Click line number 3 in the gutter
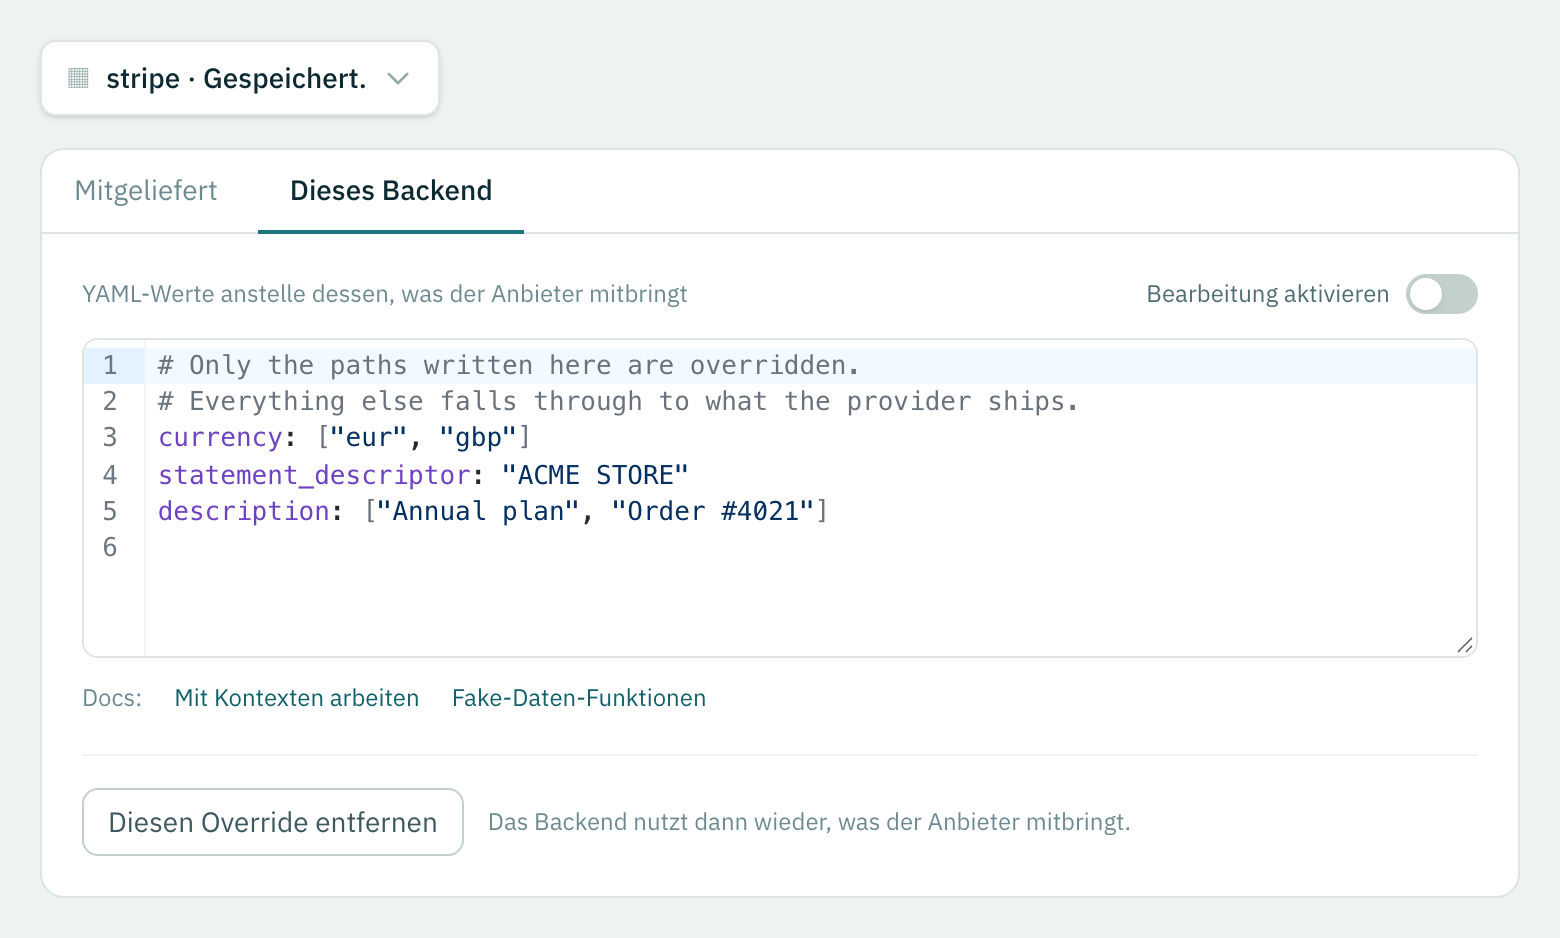The image size is (1560, 938). [x=110, y=438]
